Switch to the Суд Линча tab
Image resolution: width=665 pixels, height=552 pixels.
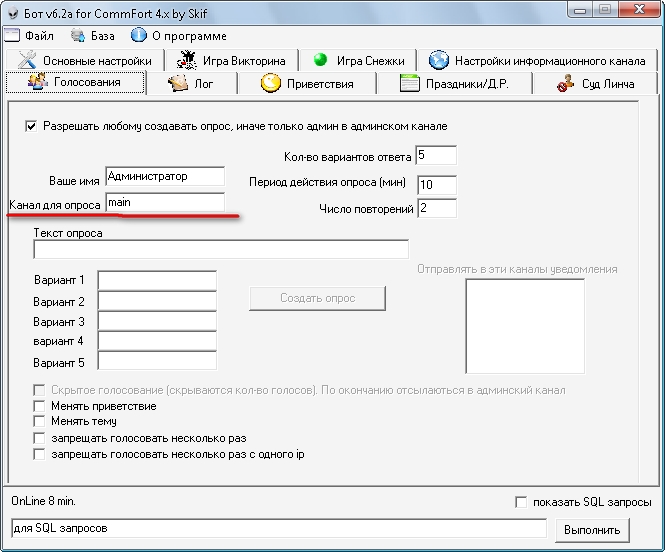point(597,84)
